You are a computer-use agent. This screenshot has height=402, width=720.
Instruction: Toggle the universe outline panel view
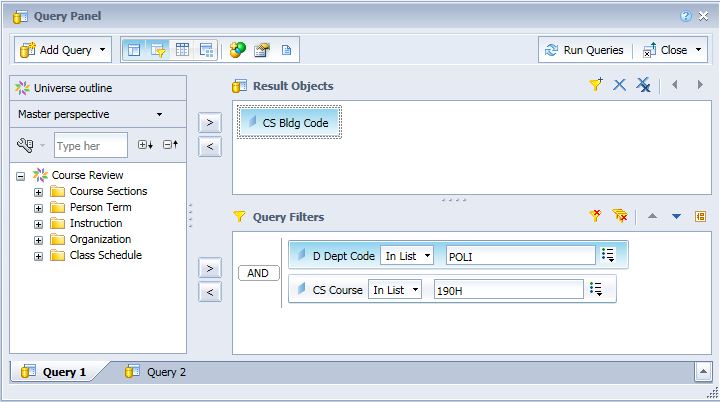pos(134,50)
